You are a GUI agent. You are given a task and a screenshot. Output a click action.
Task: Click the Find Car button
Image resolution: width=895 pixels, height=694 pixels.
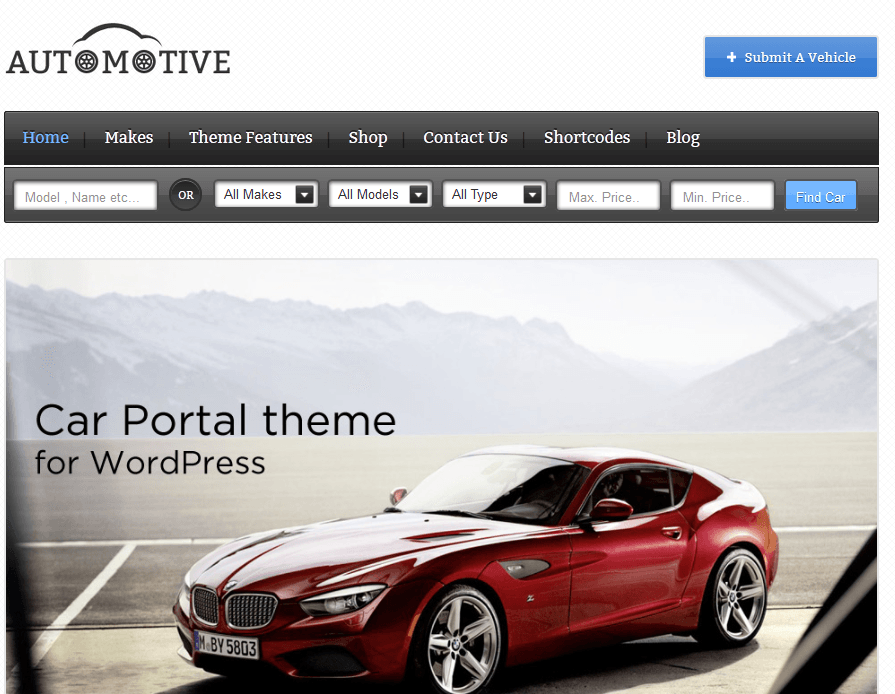(821, 196)
